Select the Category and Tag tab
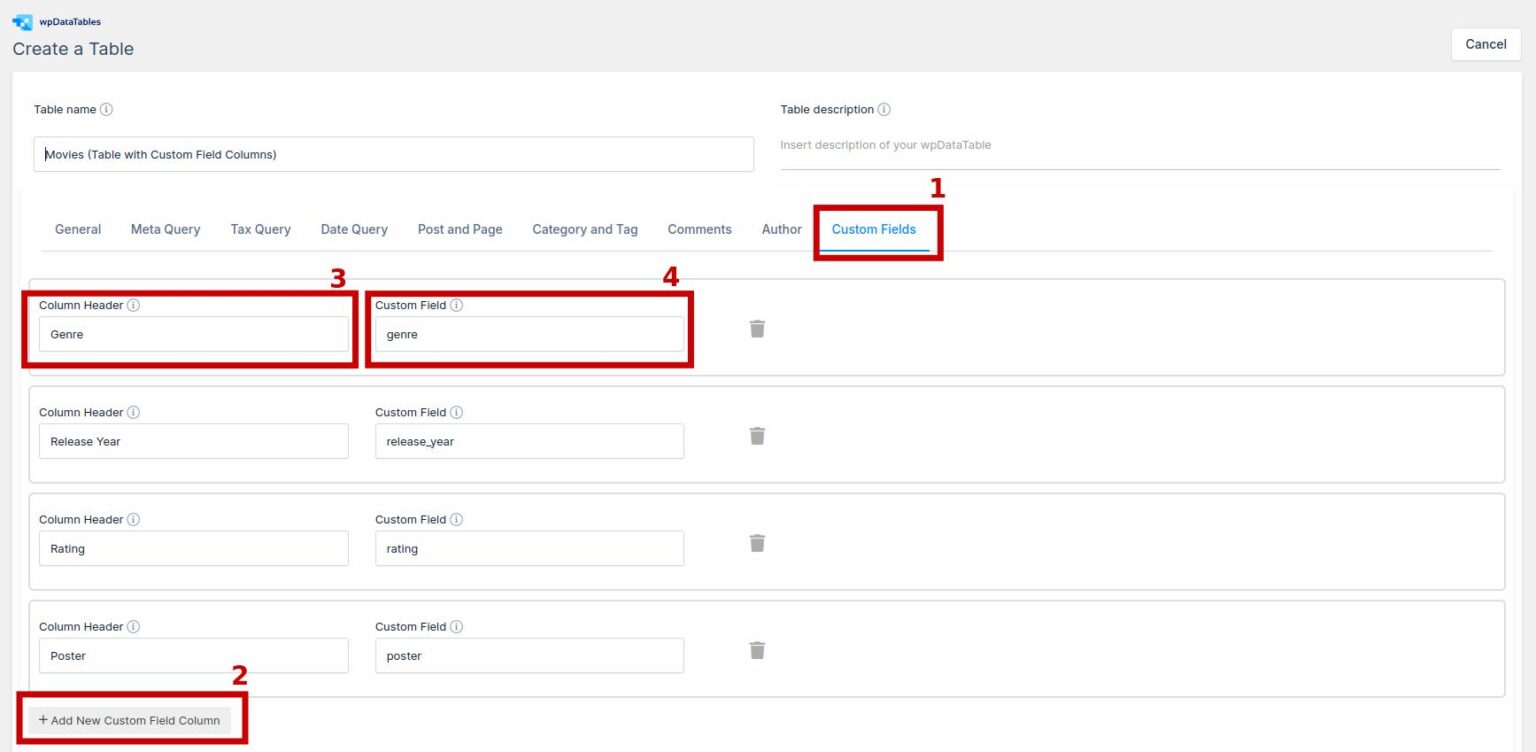This screenshot has height=752, width=1536. tap(584, 229)
